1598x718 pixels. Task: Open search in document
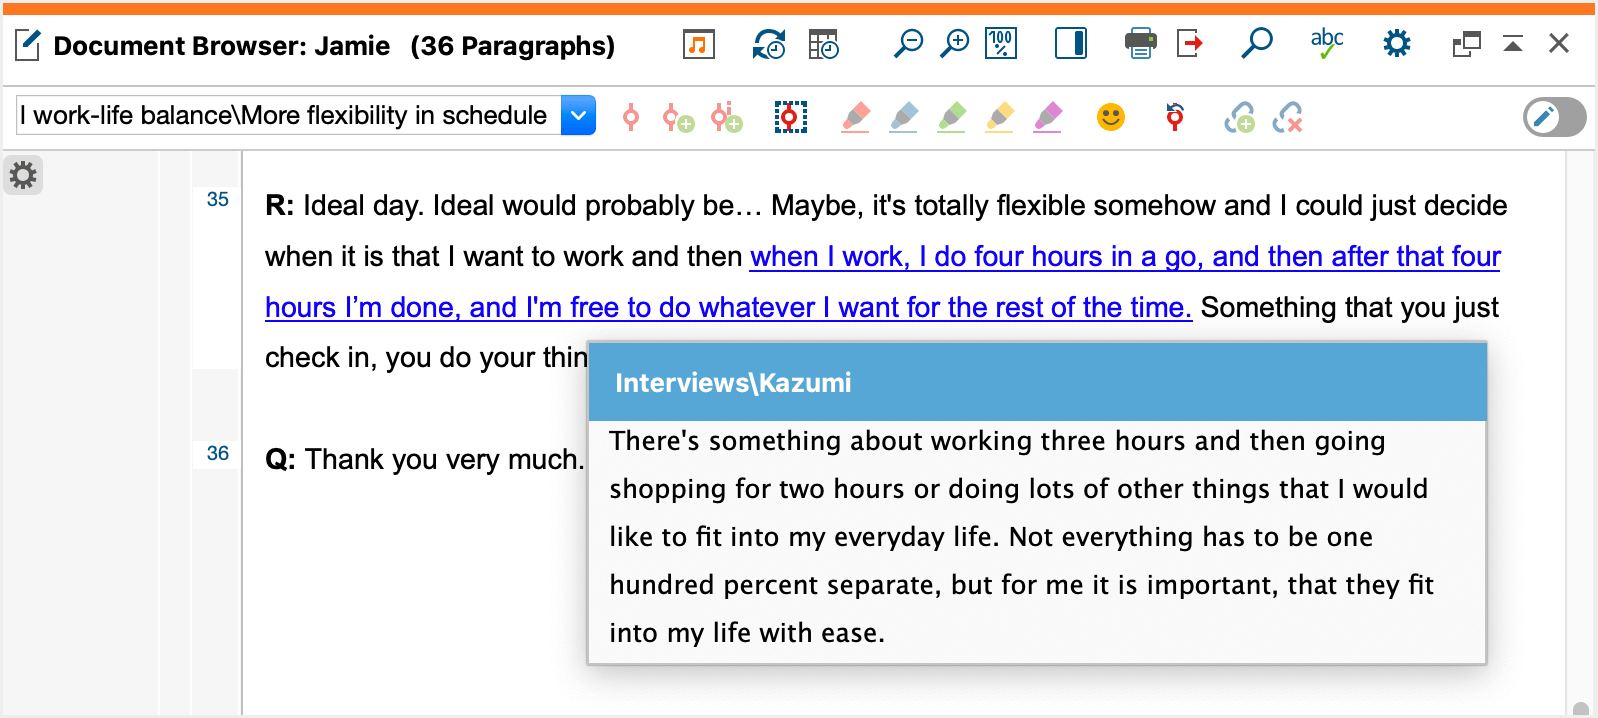pos(1256,44)
